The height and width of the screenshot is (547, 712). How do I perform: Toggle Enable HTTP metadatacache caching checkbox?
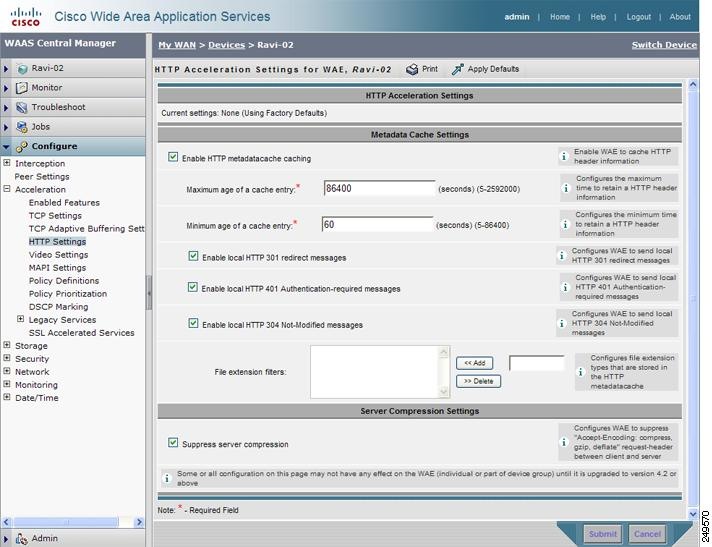pos(173,157)
